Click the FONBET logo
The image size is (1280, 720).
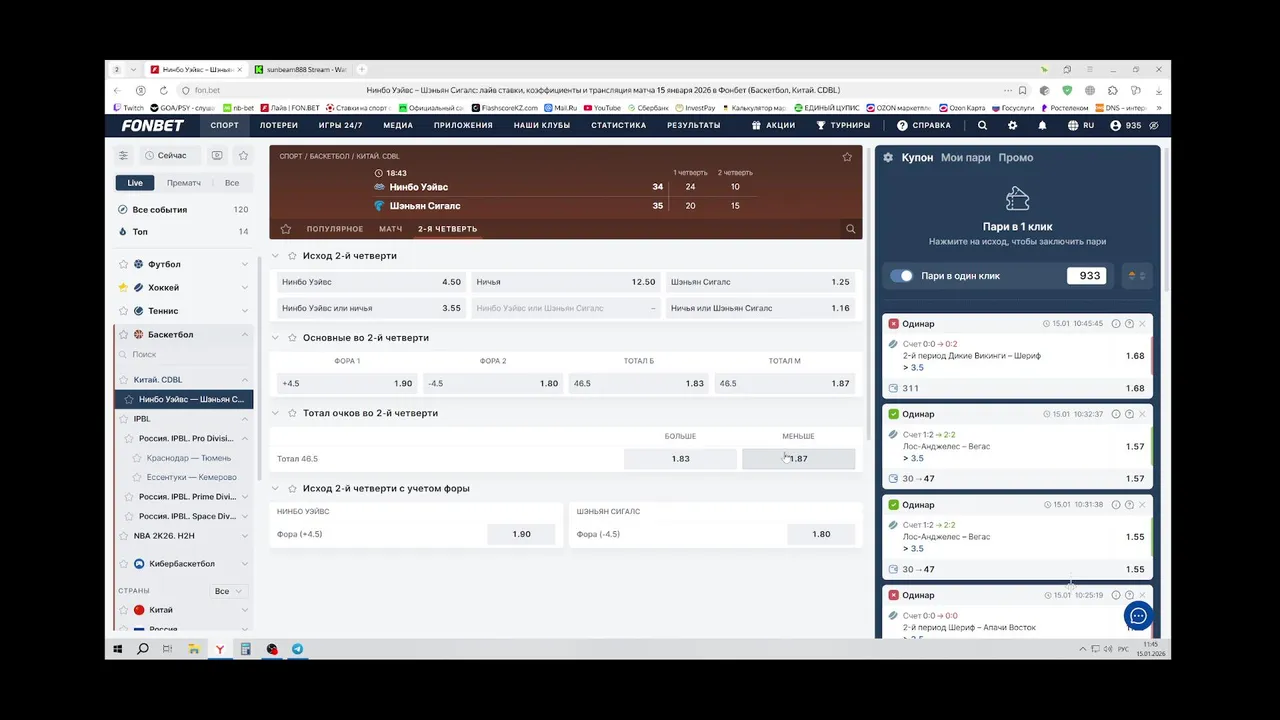152,126
